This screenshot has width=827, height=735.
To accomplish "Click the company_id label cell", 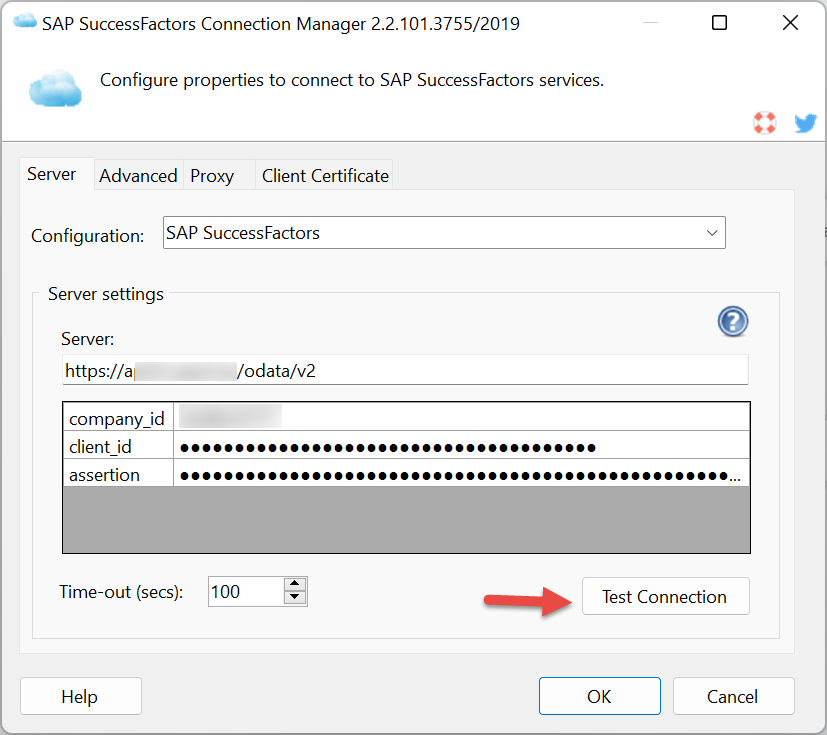I will 118,417.
